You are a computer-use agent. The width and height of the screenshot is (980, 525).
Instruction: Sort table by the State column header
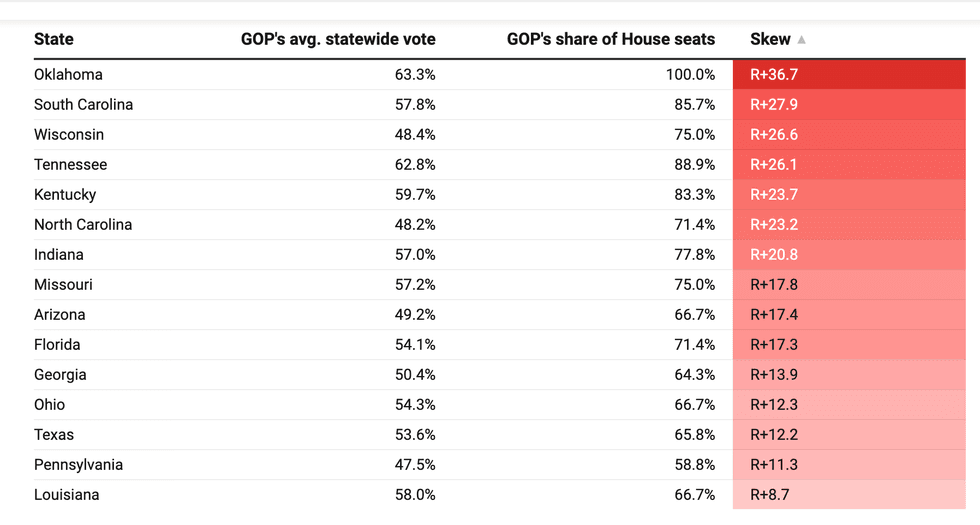click(x=54, y=39)
